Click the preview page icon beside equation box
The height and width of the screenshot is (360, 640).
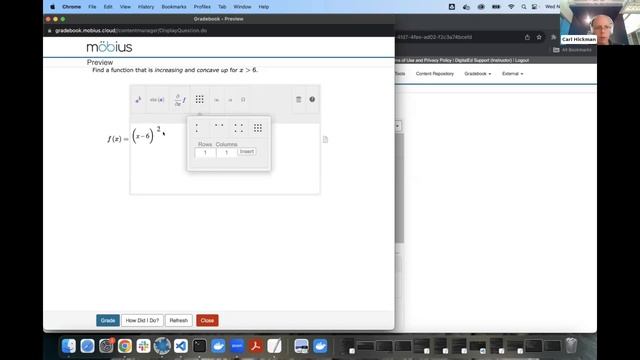pos(325,140)
